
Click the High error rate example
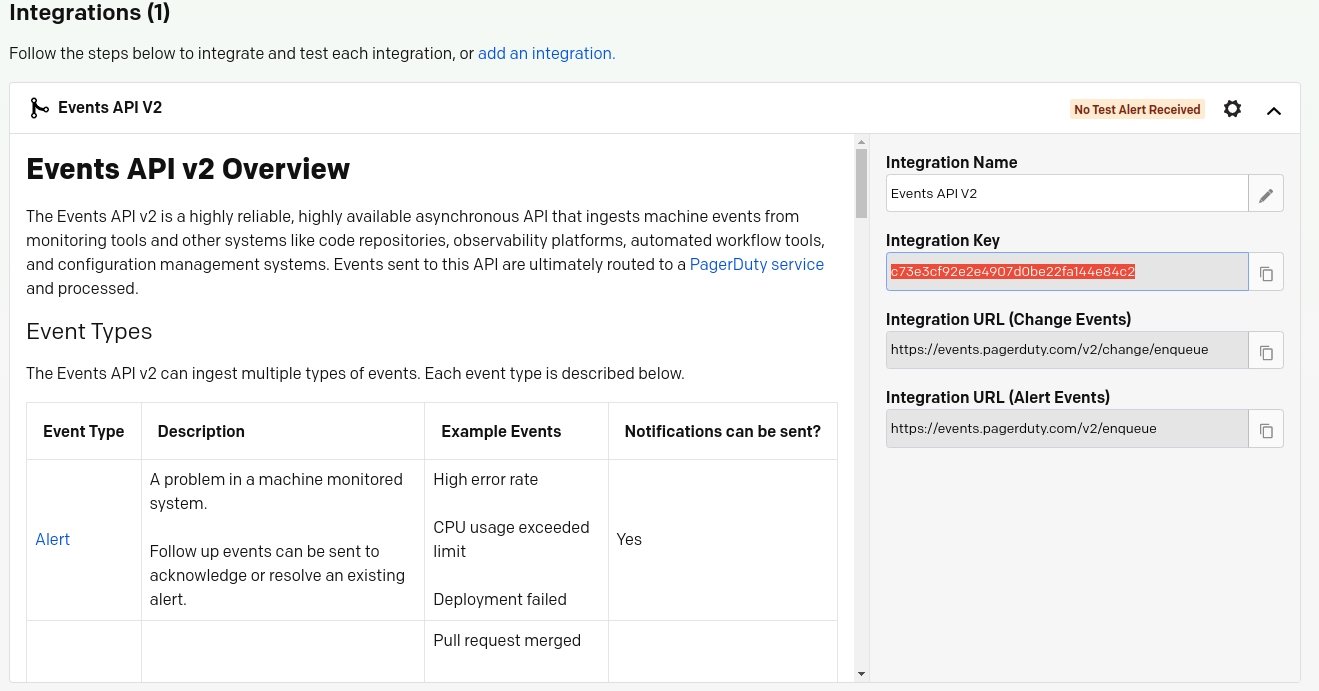pyautogui.click(x=486, y=480)
